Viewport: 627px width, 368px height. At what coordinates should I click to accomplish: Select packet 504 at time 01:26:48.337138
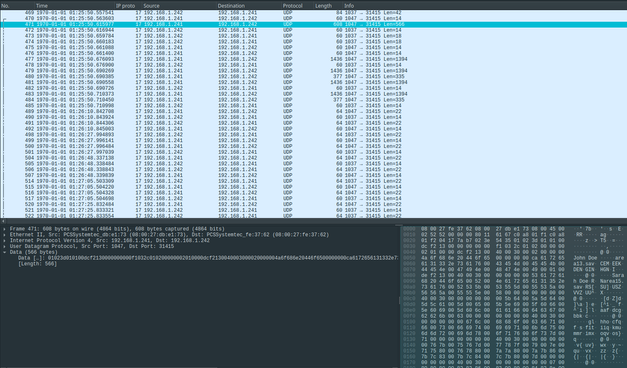(x=314, y=158)
